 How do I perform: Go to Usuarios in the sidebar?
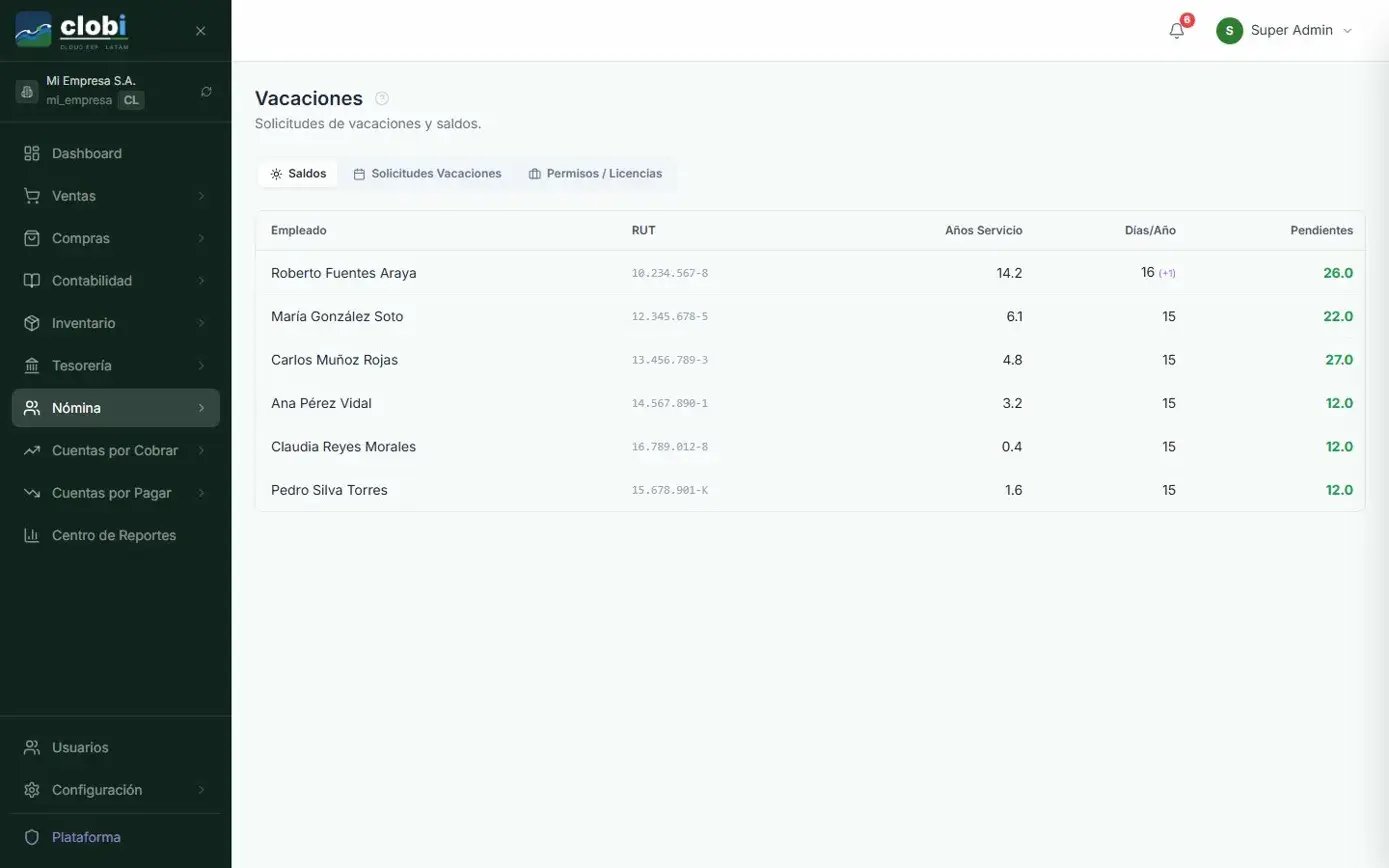80,747
